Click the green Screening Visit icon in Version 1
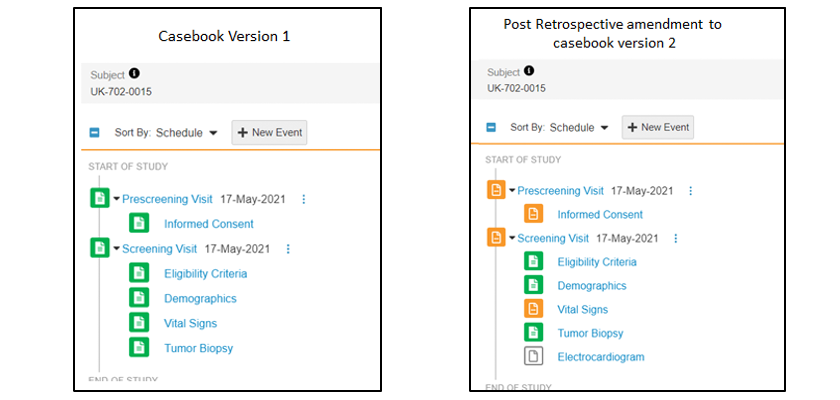Image resolution: width=840 pixels, height=400 pixels. pos(100,248)
